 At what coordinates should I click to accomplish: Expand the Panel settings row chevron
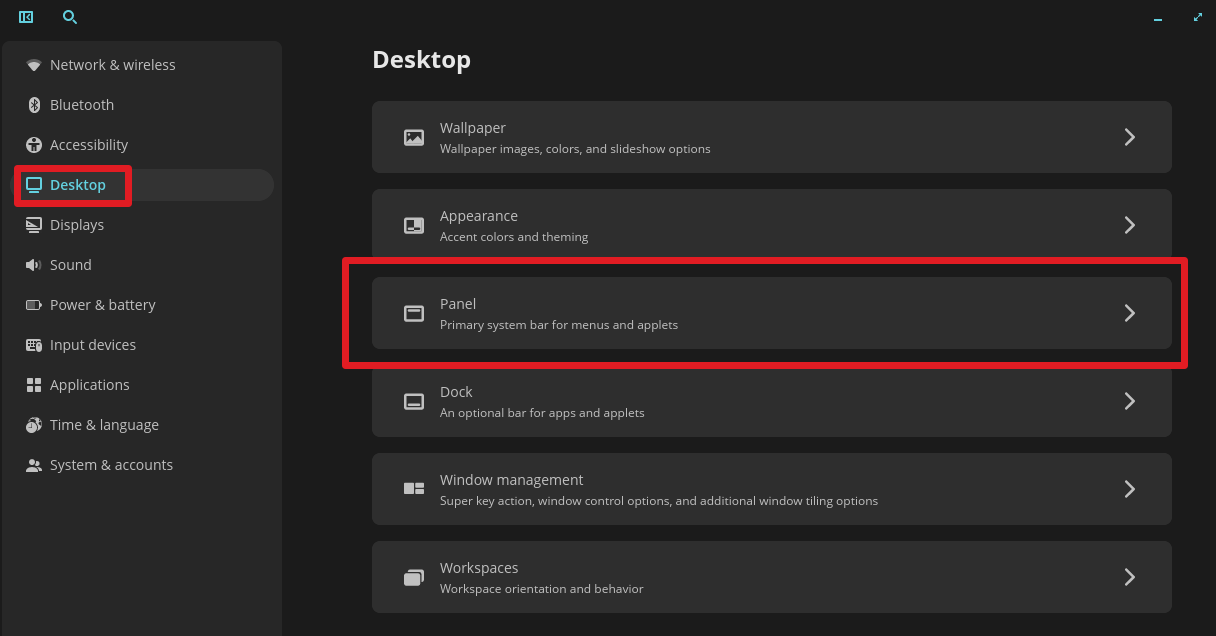click(1129, 313)
